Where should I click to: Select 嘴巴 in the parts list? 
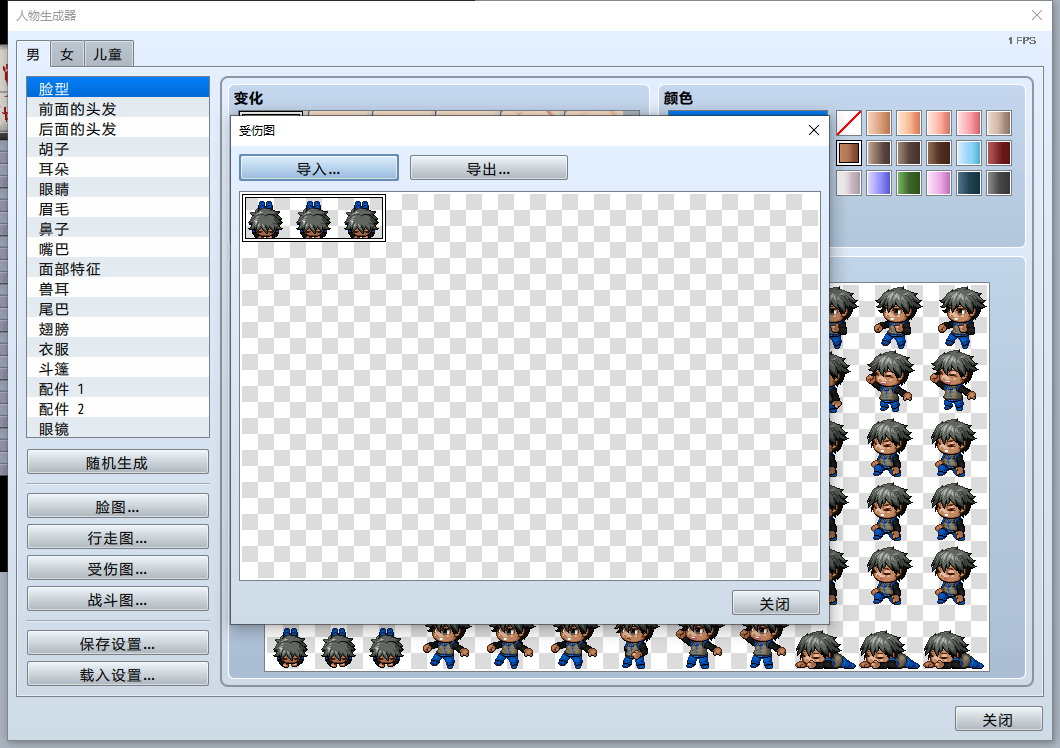click(118, 248)
